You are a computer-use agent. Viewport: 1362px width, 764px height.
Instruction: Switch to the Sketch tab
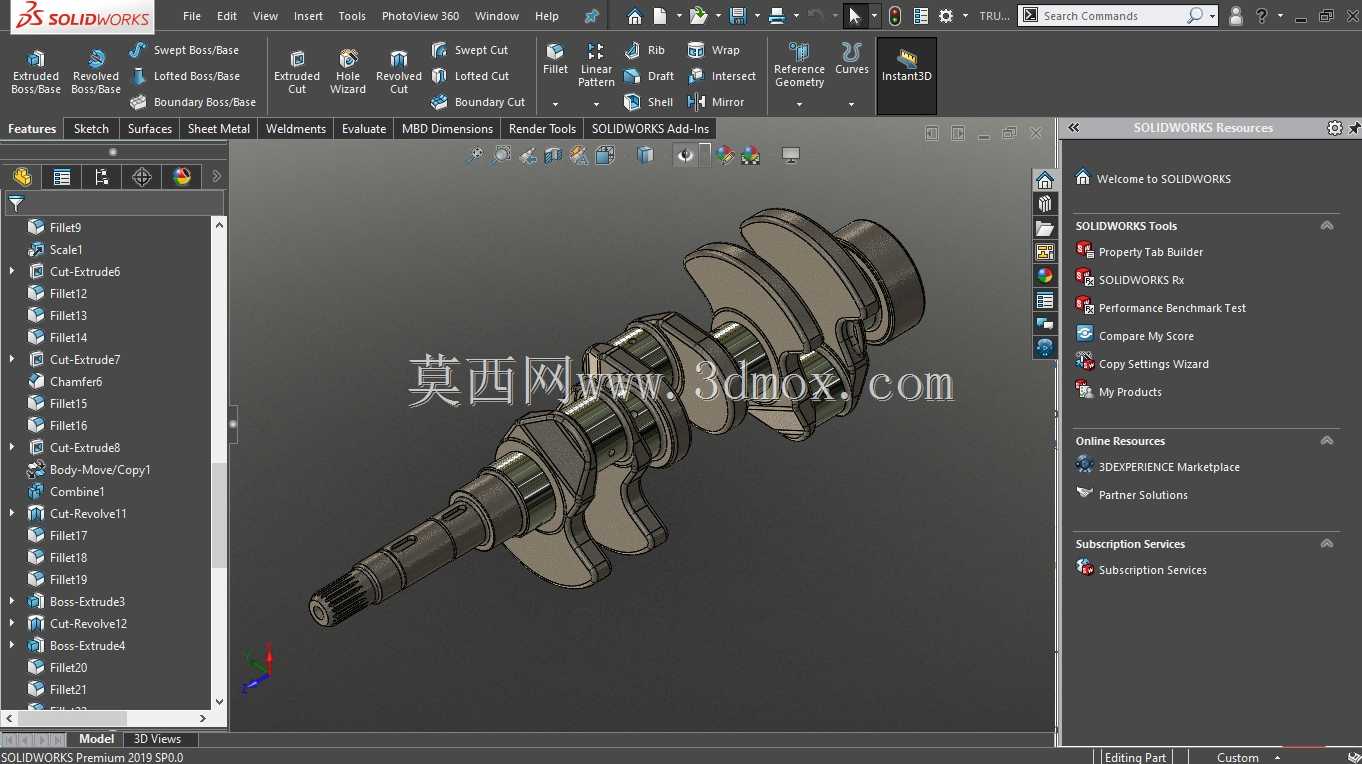[x=91, y=129]
